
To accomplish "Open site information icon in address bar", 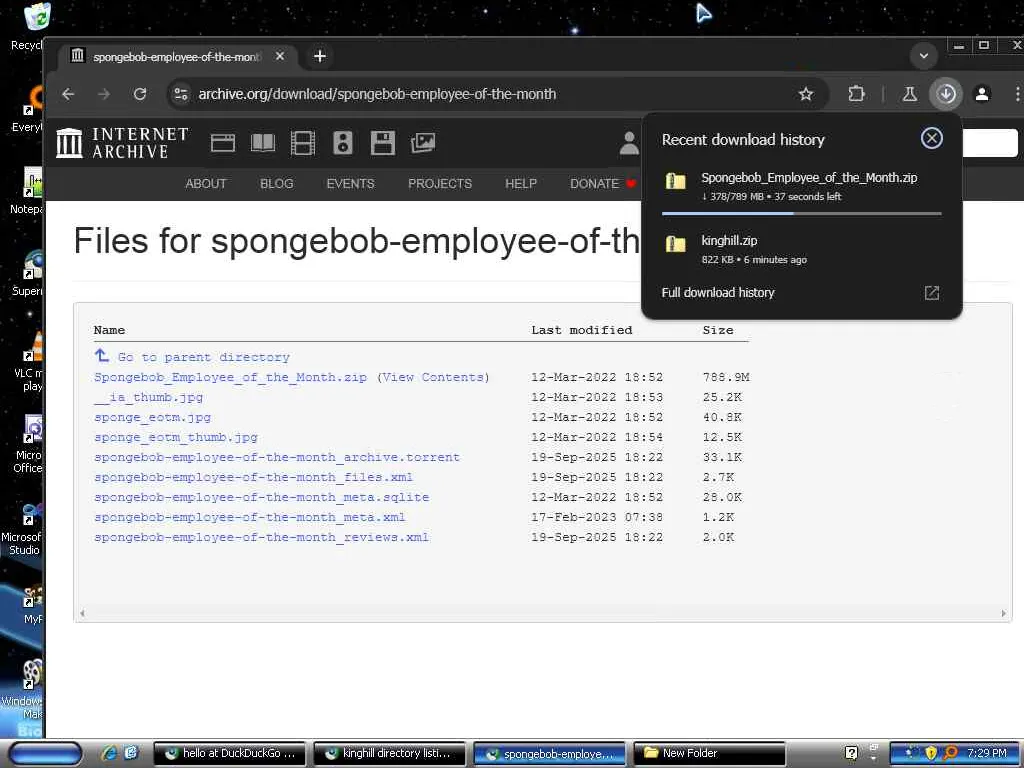I will [x=181, y=94].
